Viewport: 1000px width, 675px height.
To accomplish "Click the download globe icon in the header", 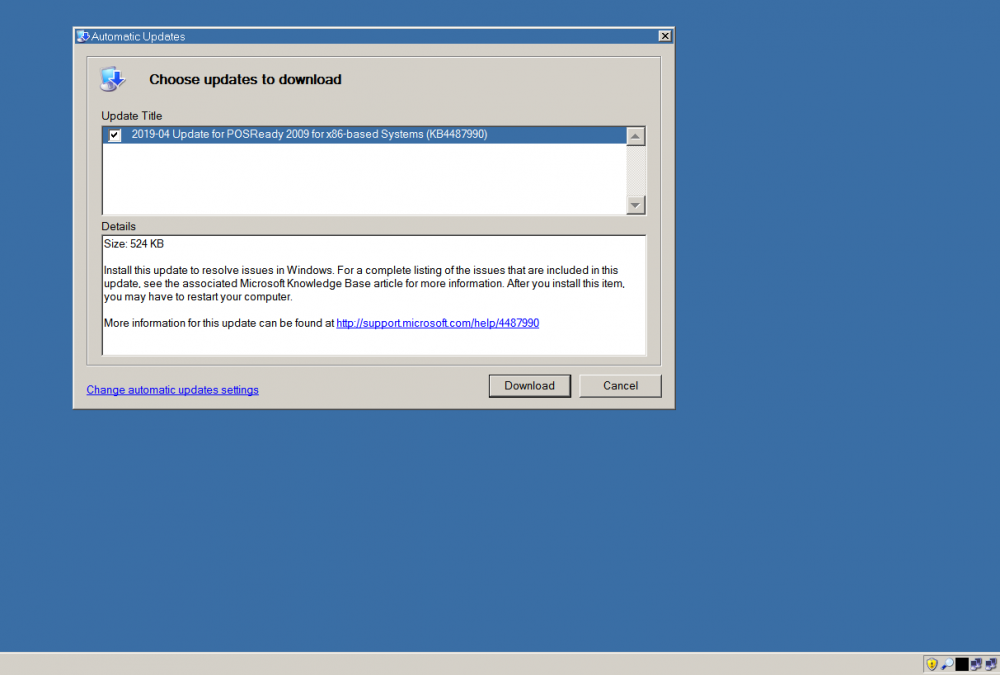I will click(113, 80).
